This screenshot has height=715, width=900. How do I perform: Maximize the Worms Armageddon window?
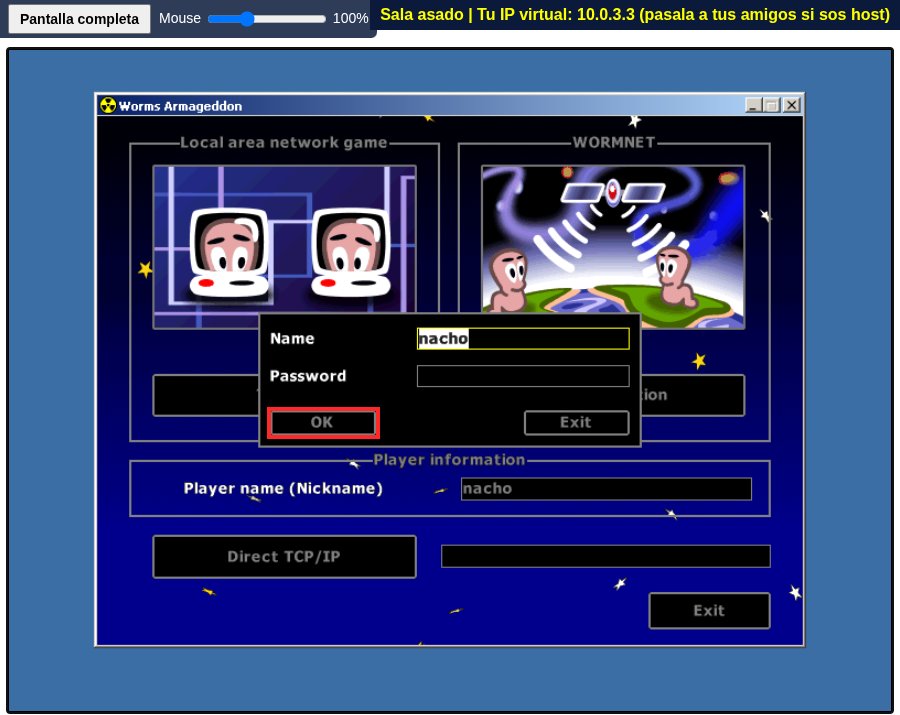pos(772,106)
